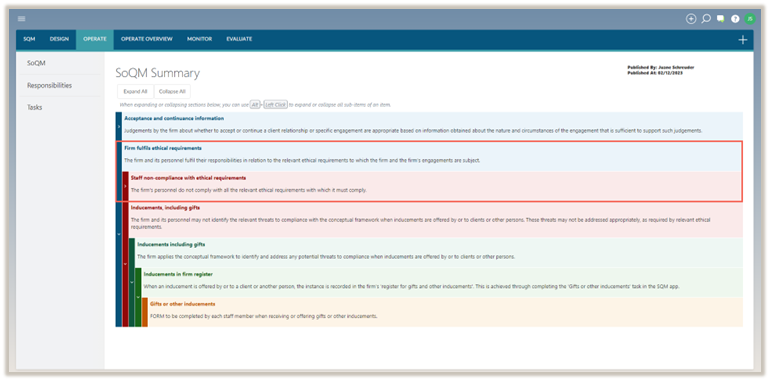Click the orange Gifts or other inducements bar
Viewport: 770px width, 381px height.
pyautogui.click(x=144, y=312)
